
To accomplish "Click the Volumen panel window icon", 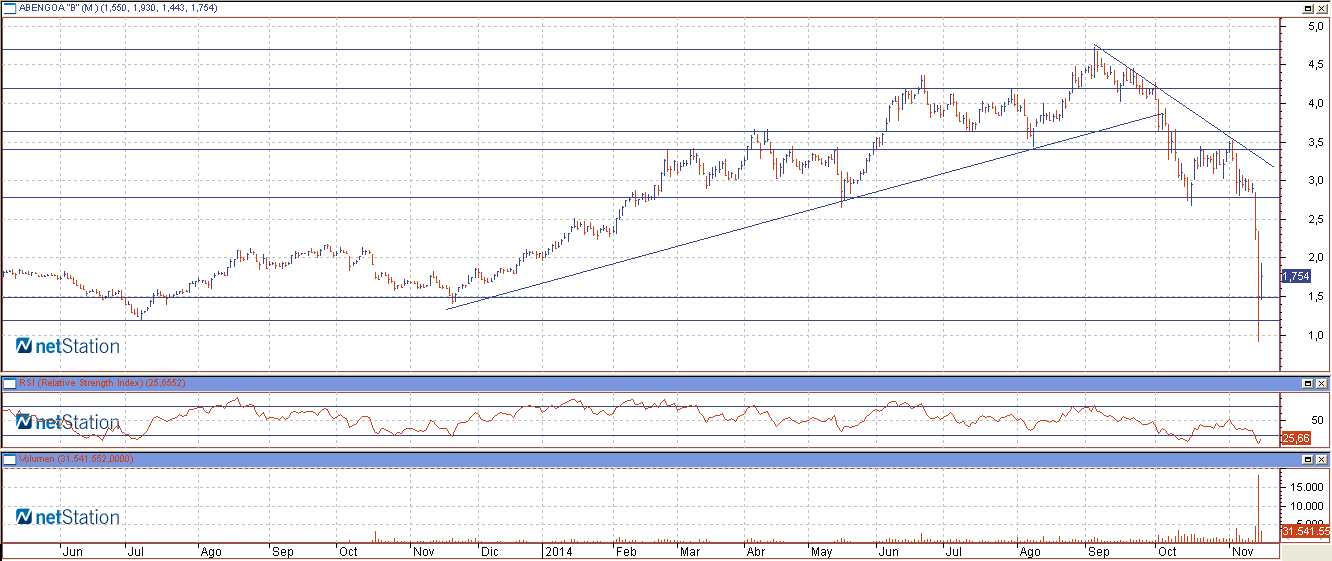I will (9, 459).
